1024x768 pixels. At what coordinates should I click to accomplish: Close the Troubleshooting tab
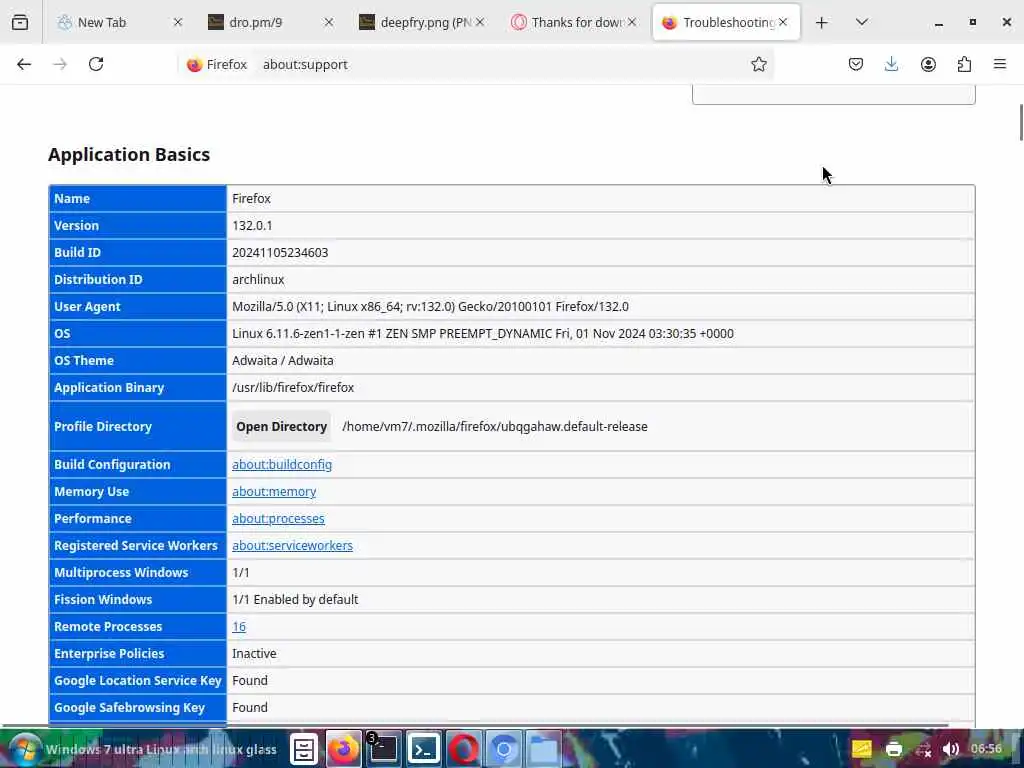tap(783, 22)
